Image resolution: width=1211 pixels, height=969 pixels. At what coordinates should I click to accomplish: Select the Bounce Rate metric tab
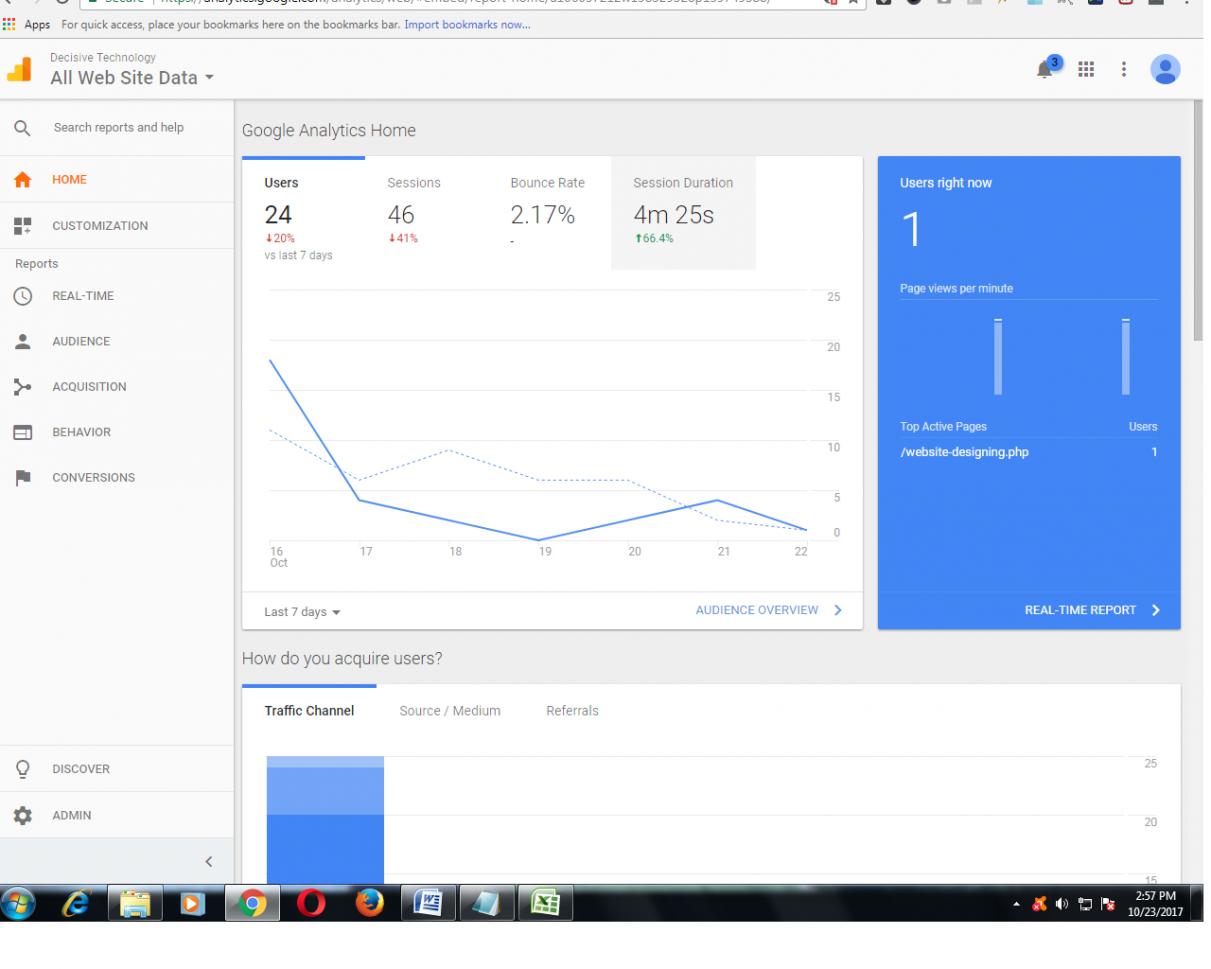click(x=547, y=183)
